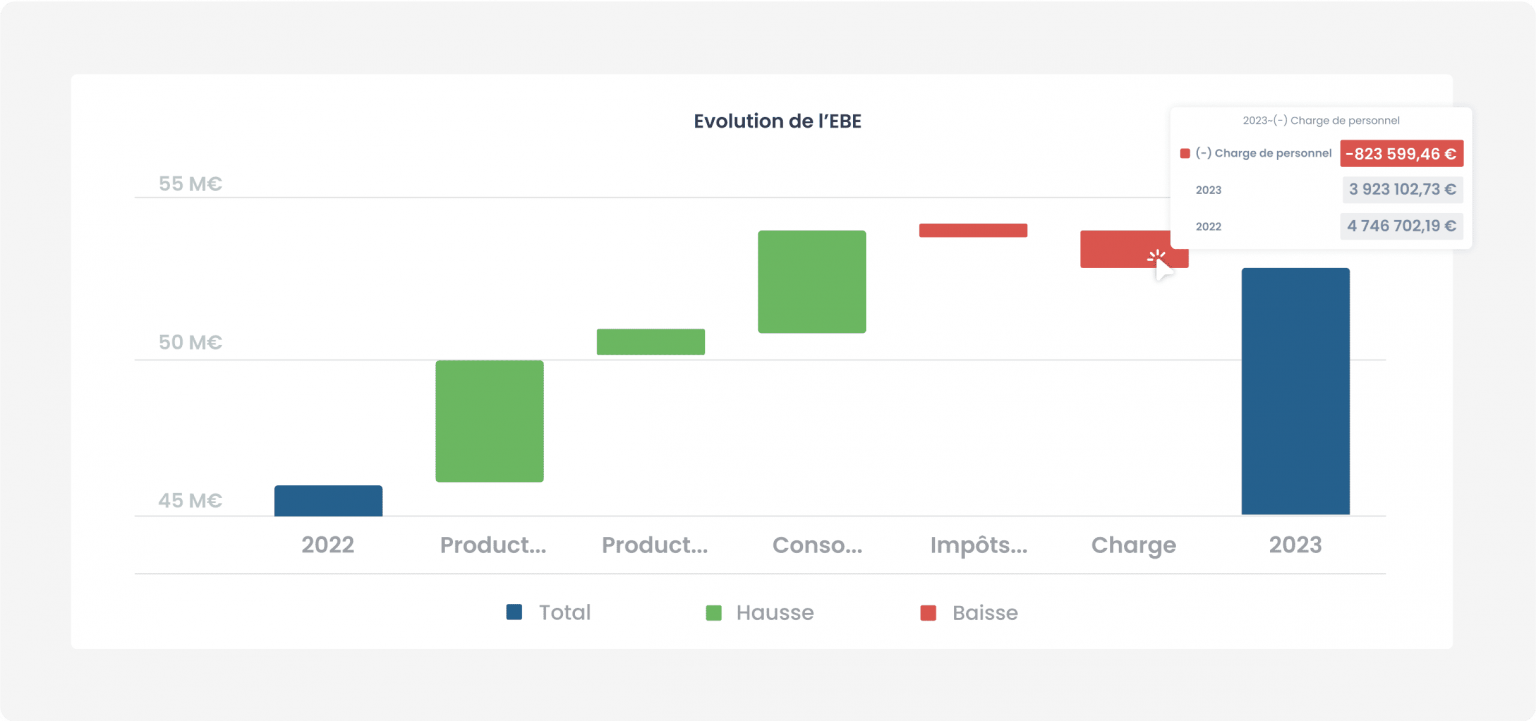Click the red tooltip marker beside Charge de personnel
The width and height of the screenshot is (1536, 721).
pos(1185,154)
